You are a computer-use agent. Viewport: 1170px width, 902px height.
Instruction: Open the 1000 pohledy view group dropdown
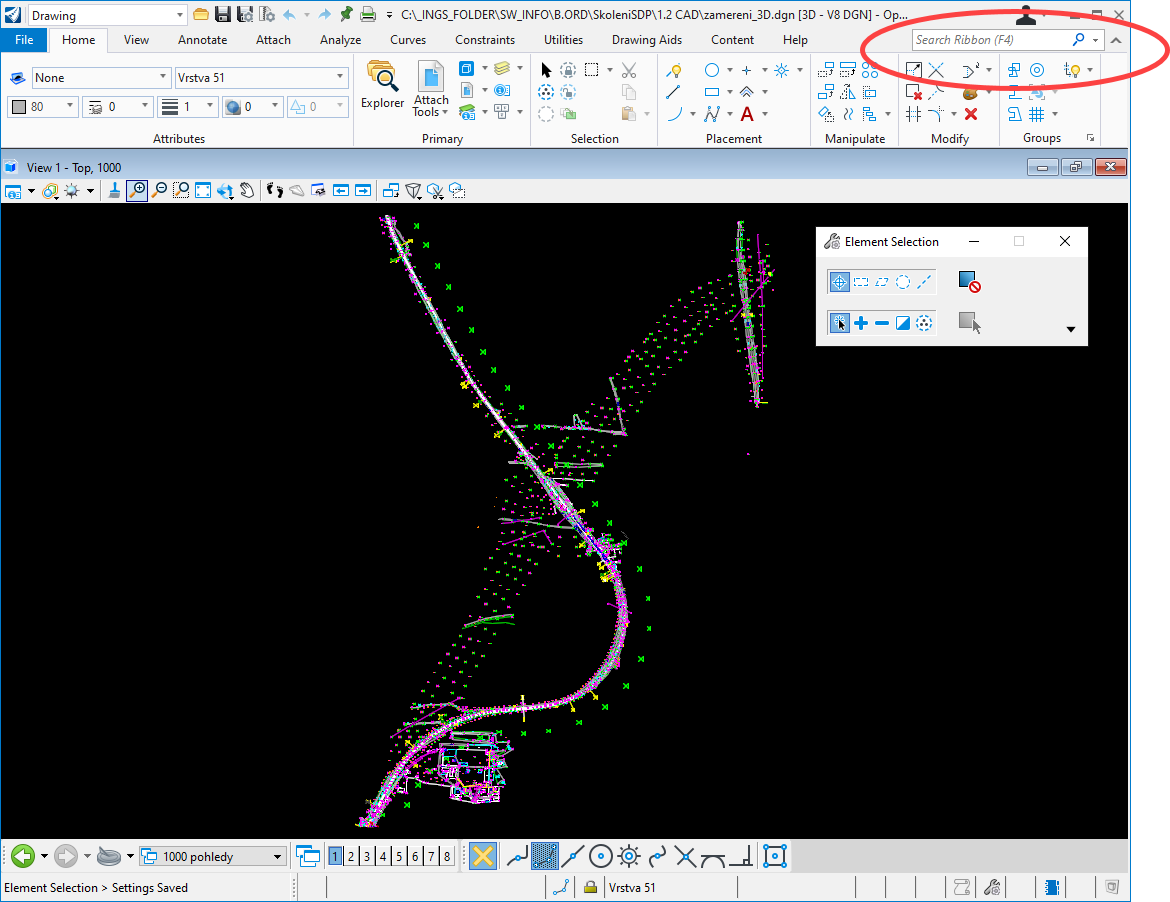213,856
